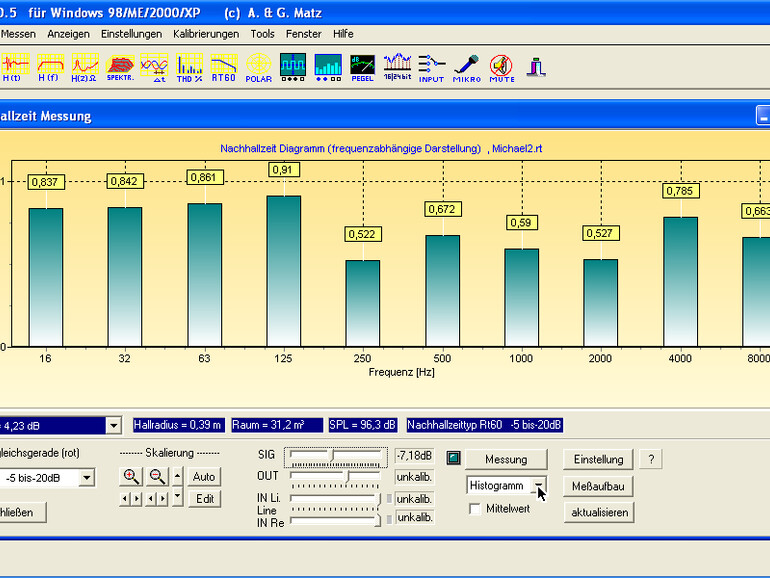Screen dimensions: 770x578
Task: Click the MIKRO microphone icon
Action: 466,67
